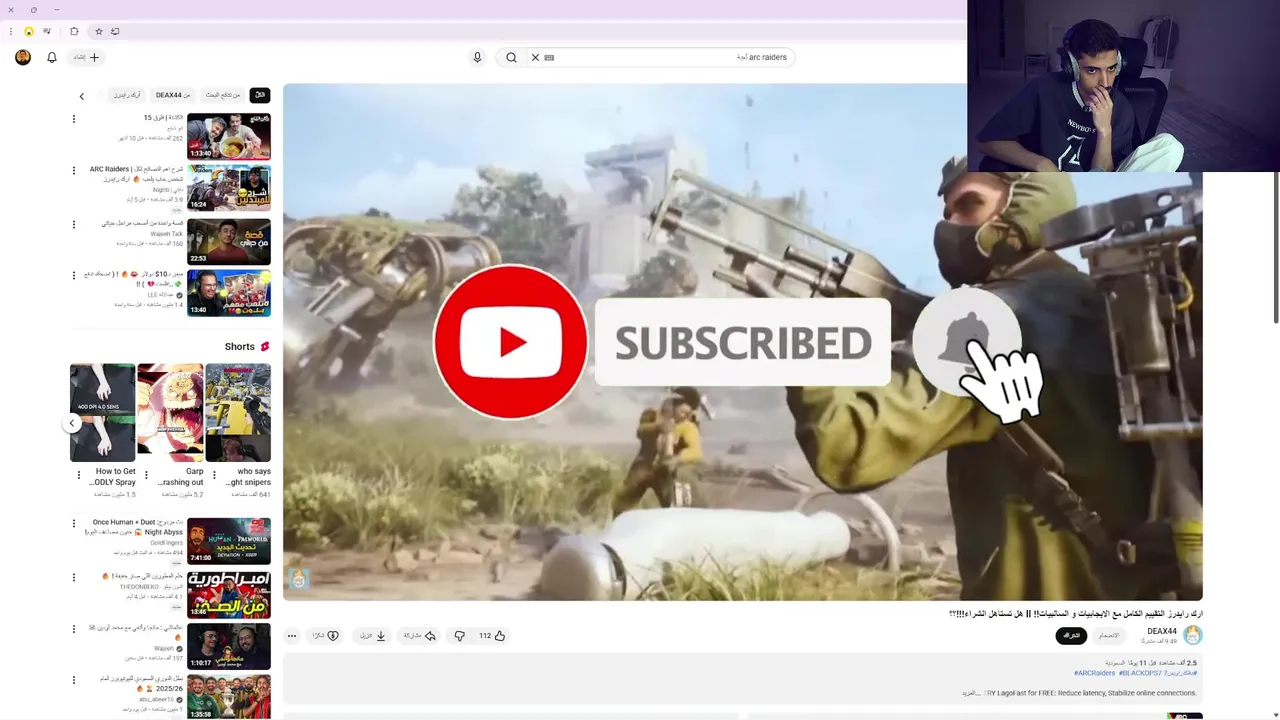Select the black 'All' filter chip
Viewport: 1280px width, 720px height.
point(260,95)
